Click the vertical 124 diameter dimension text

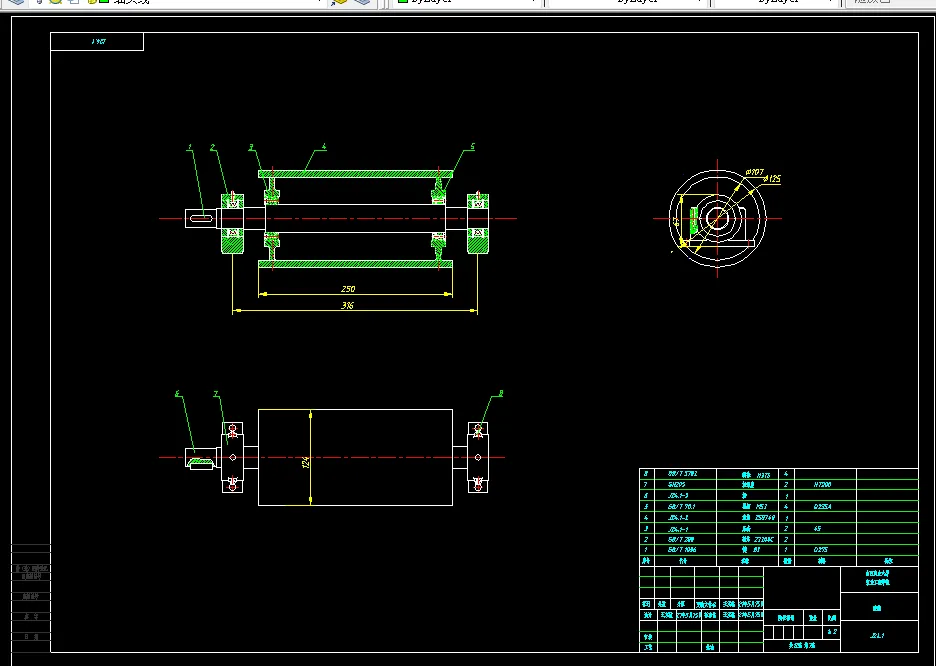(x=306, y=462)
